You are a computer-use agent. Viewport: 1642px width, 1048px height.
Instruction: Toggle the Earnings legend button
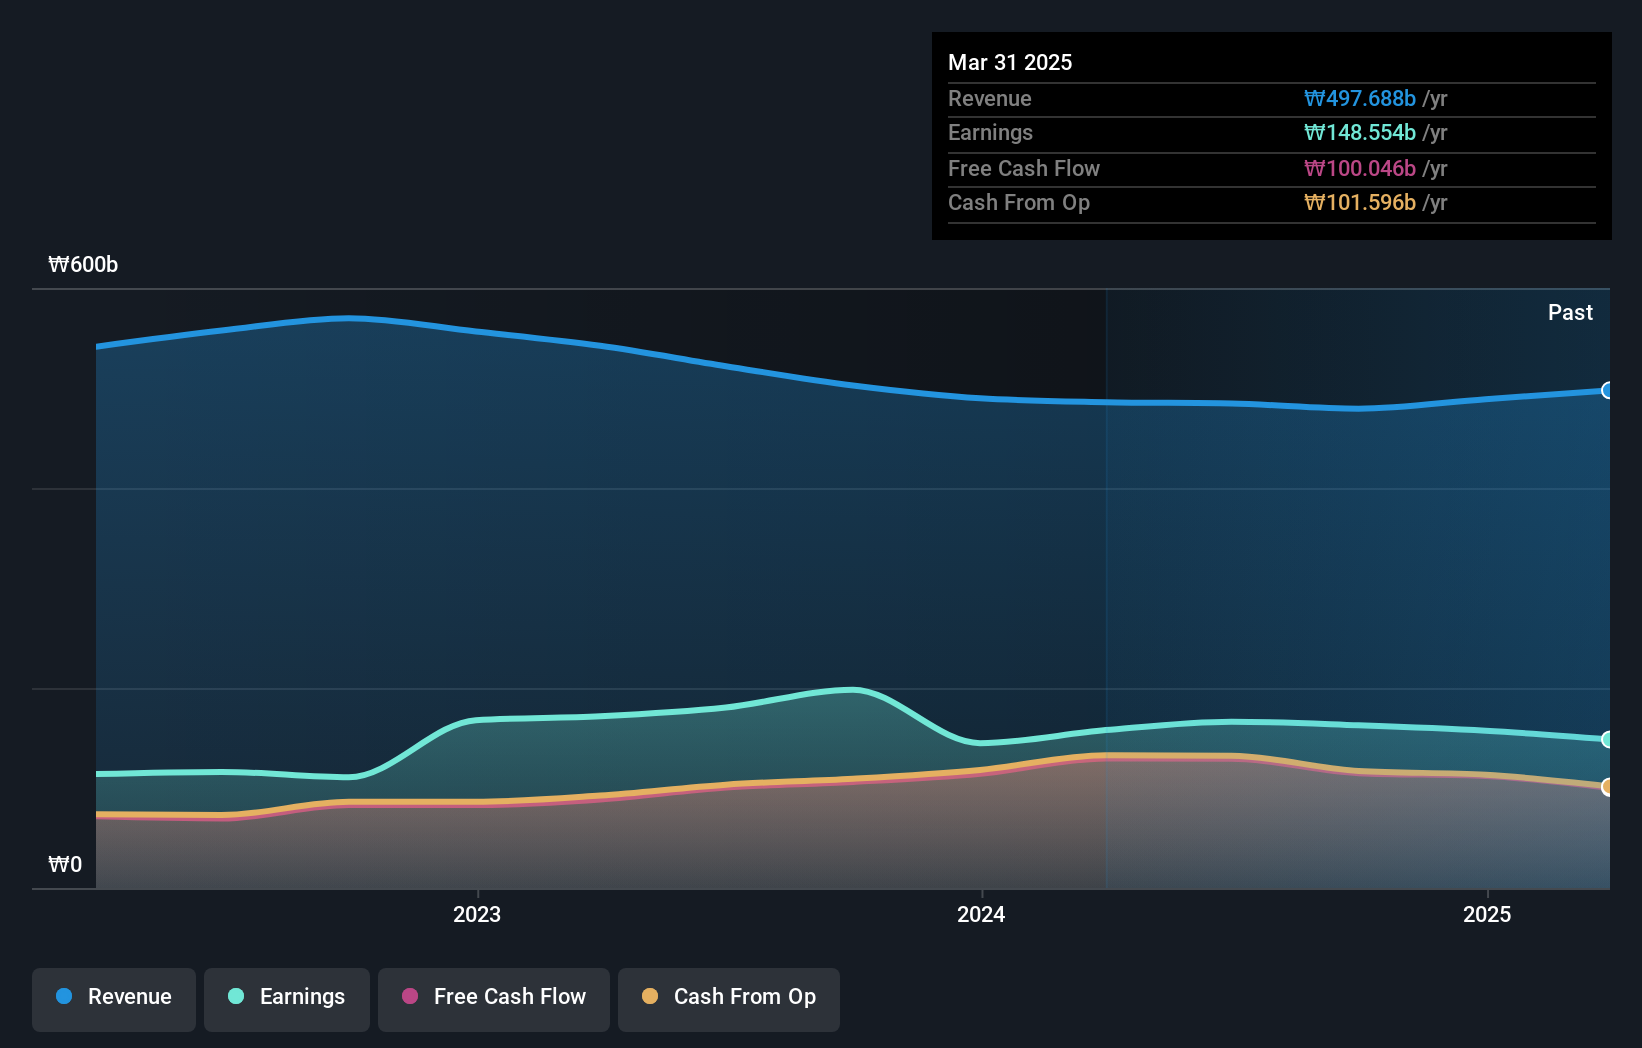tap(287, 999)
